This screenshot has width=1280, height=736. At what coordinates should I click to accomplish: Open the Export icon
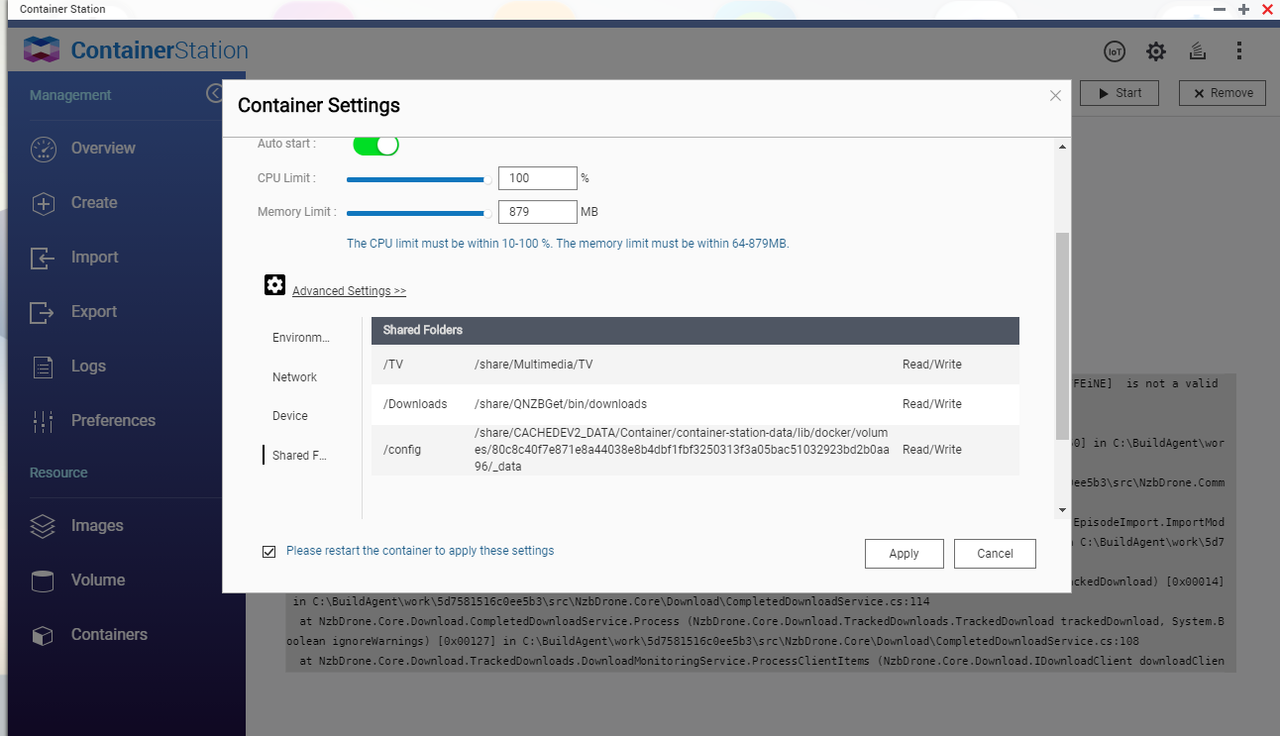pyautogui.click(x=43, y=311)
